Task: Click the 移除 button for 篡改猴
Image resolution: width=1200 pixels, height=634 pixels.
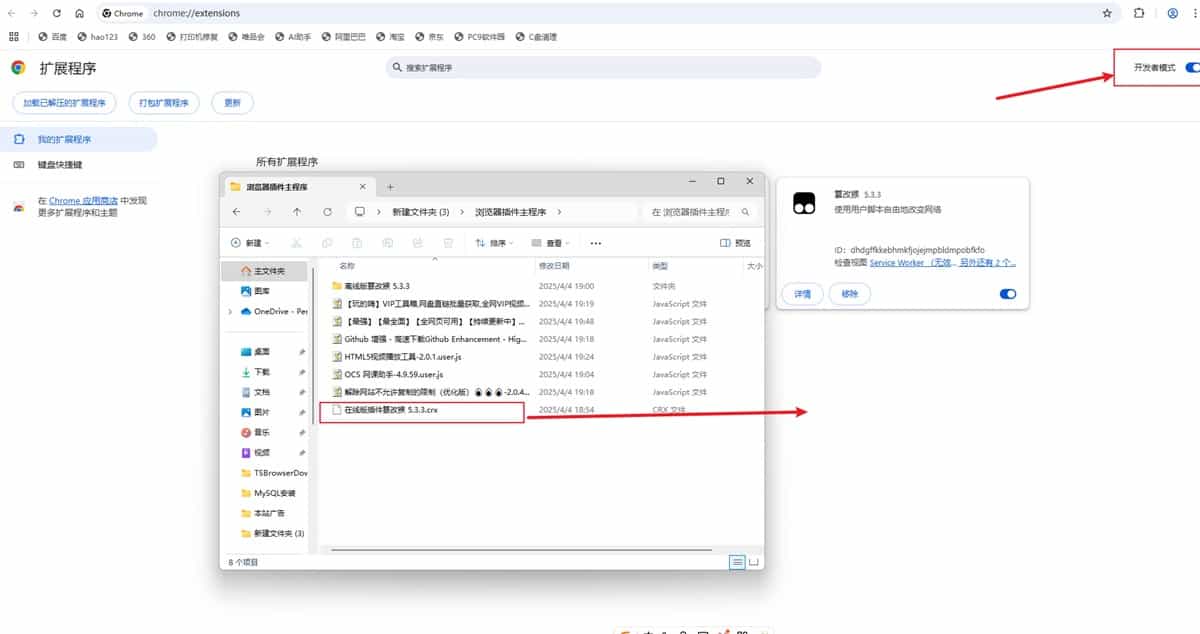Action: tap(849, 294)
